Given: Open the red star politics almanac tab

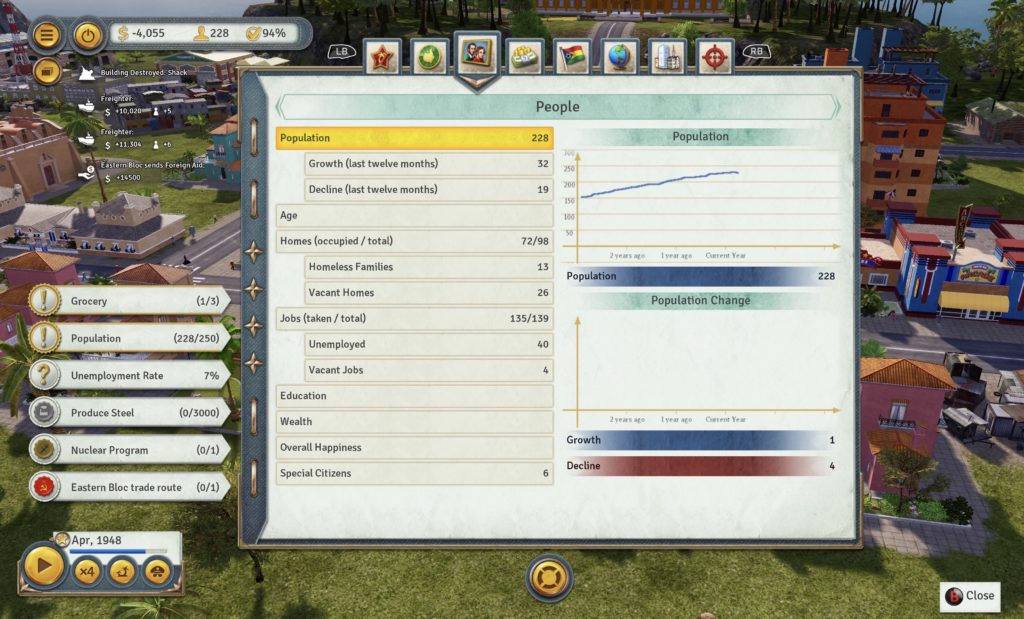Looking at the screenshot, I should pyautogui.click(x=382, y=58).
